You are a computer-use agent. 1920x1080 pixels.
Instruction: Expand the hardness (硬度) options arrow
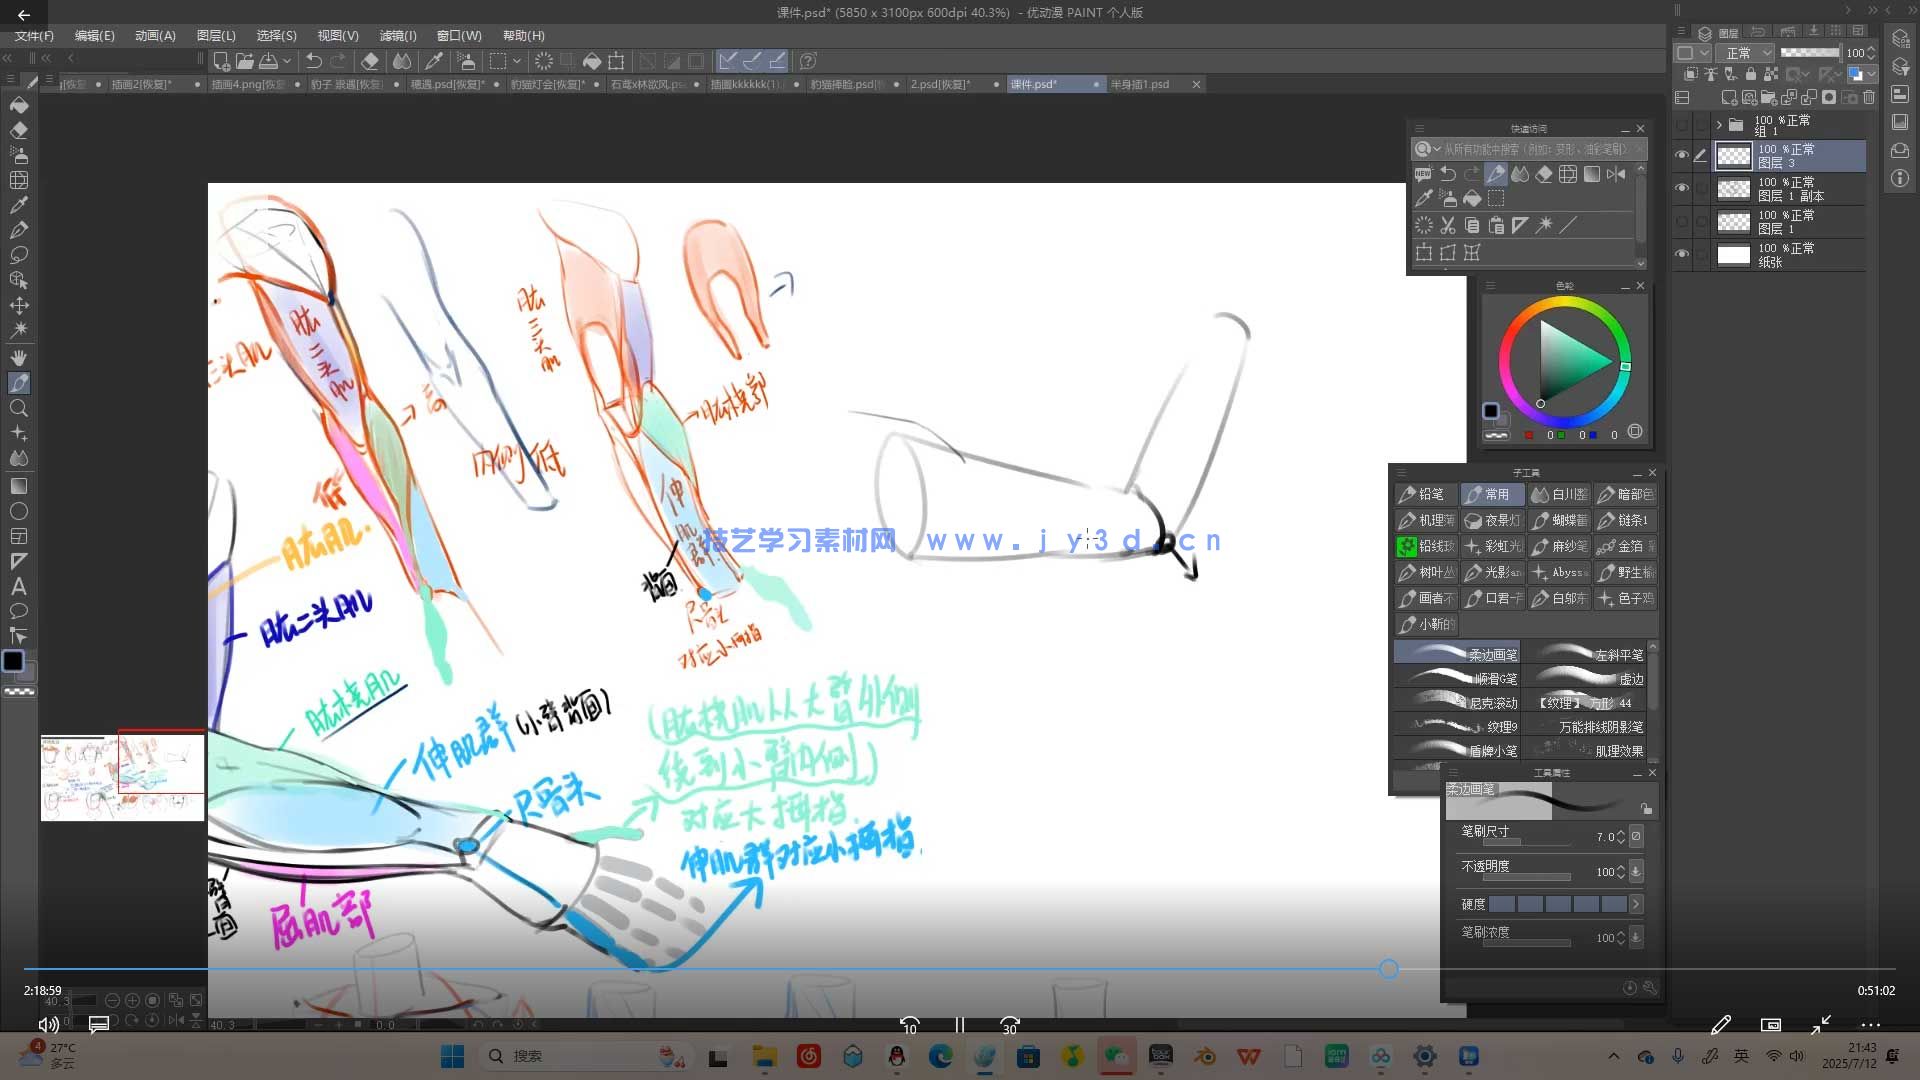coord(1636,904)
